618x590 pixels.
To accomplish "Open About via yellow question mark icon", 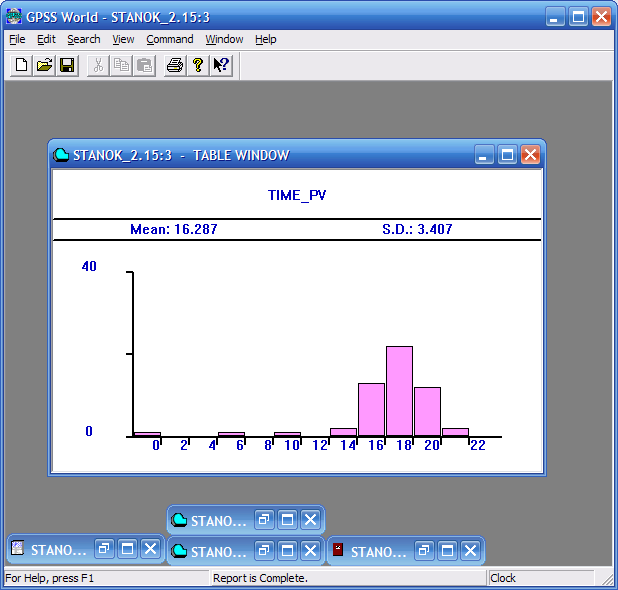I will 198,65.
